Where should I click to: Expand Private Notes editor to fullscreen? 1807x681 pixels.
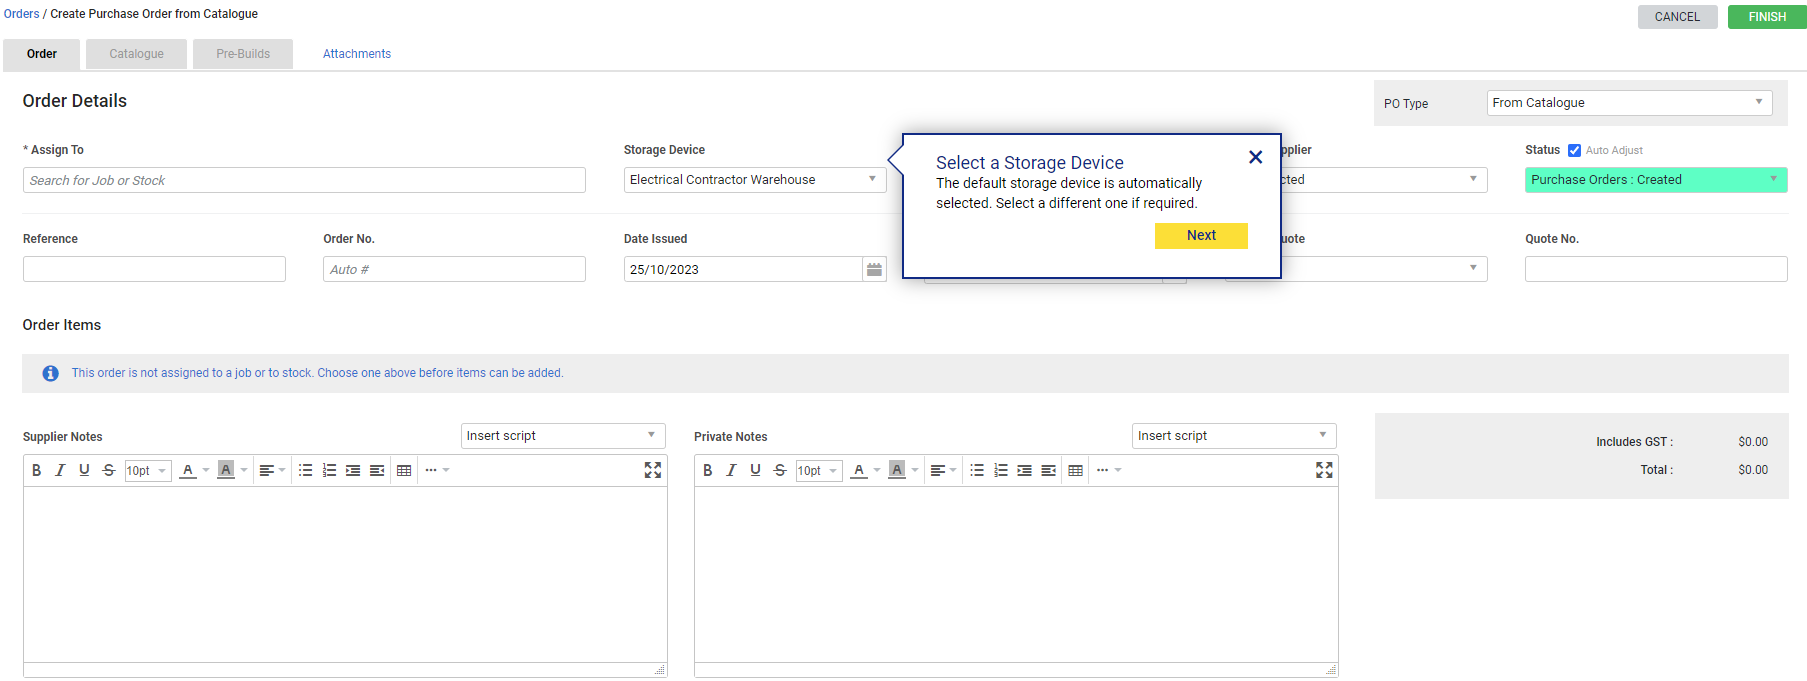[x=1324, y=470]
